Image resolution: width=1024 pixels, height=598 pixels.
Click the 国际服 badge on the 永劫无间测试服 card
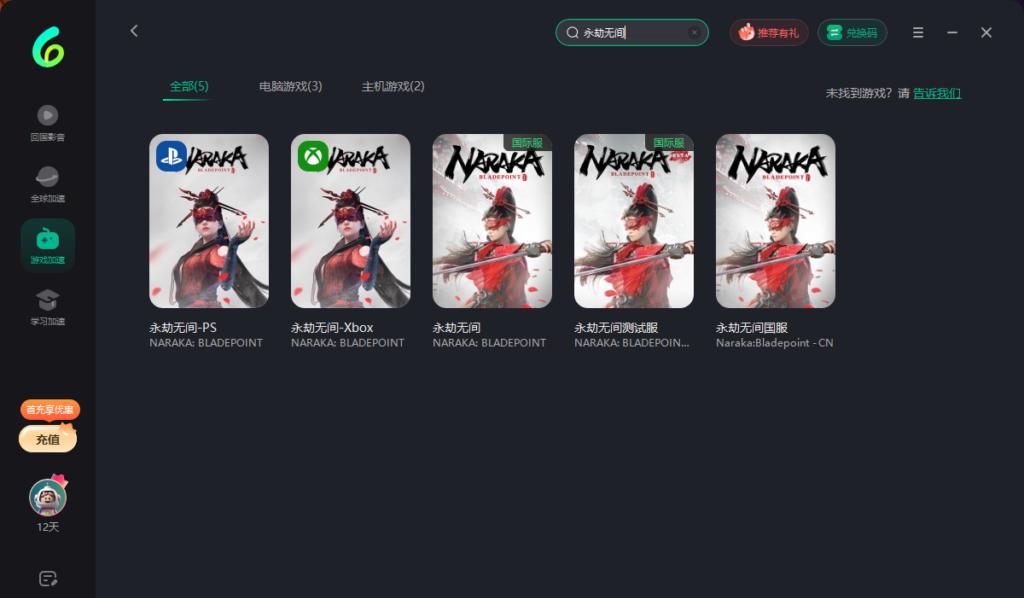point(669,142)
